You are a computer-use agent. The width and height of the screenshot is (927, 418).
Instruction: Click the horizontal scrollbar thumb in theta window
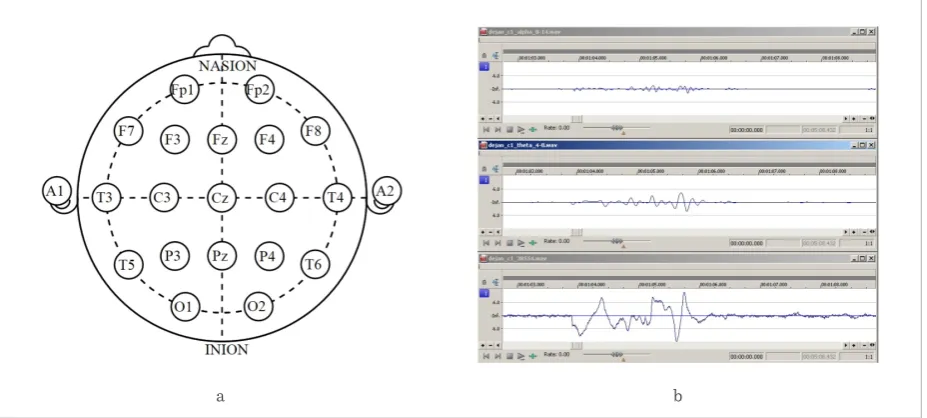(577, 232)
